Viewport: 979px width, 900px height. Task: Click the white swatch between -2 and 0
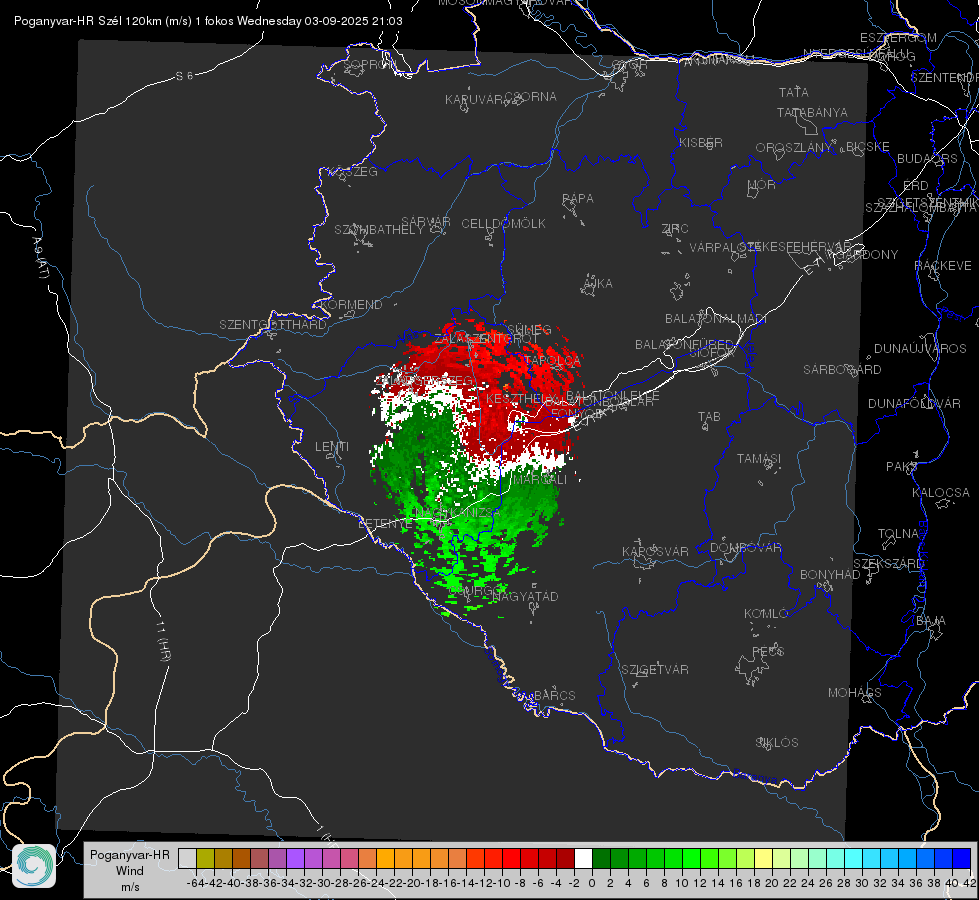click(x=583, y=858)
